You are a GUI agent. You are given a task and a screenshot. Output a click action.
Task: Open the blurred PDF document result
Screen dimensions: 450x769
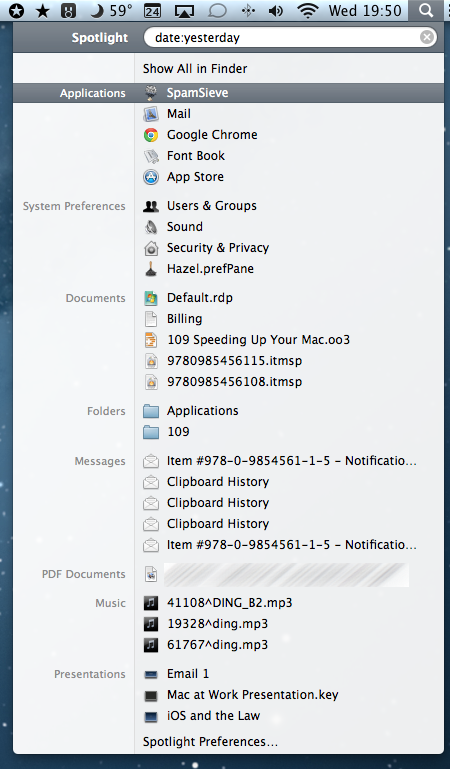pyautogui.click(x=286, y=575)
